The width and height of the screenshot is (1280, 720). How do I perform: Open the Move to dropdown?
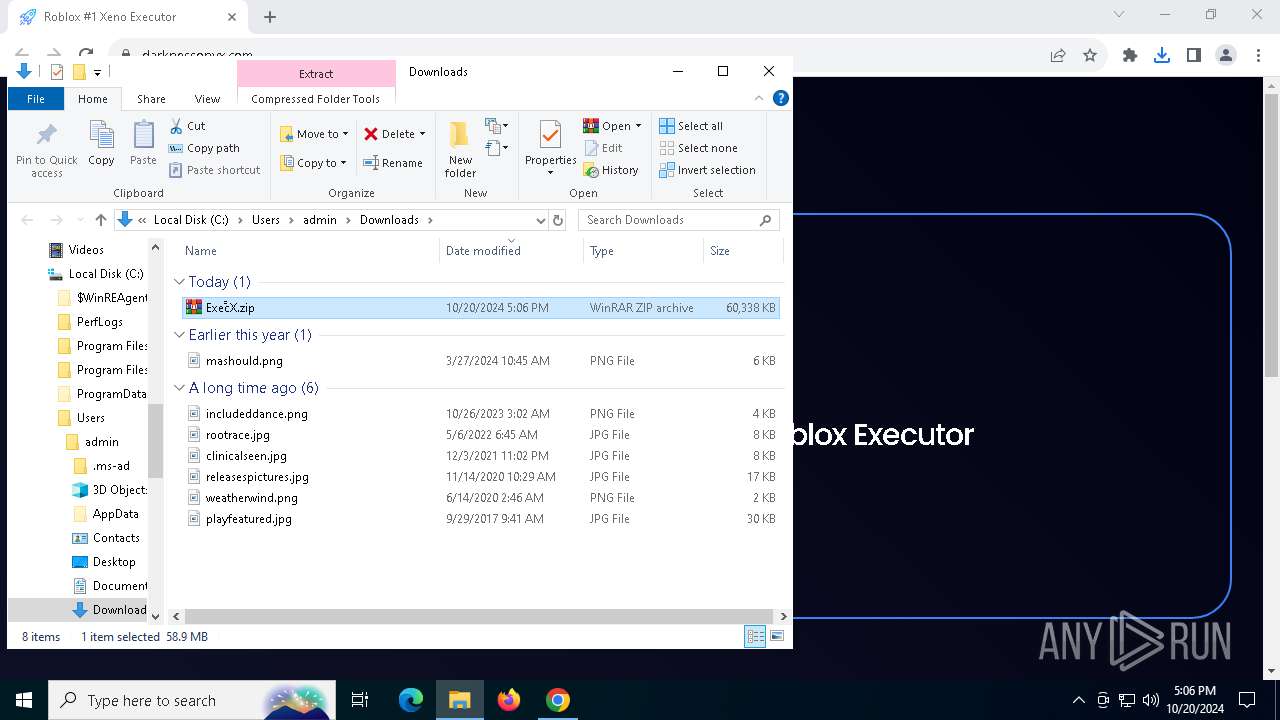coord(314,134)
